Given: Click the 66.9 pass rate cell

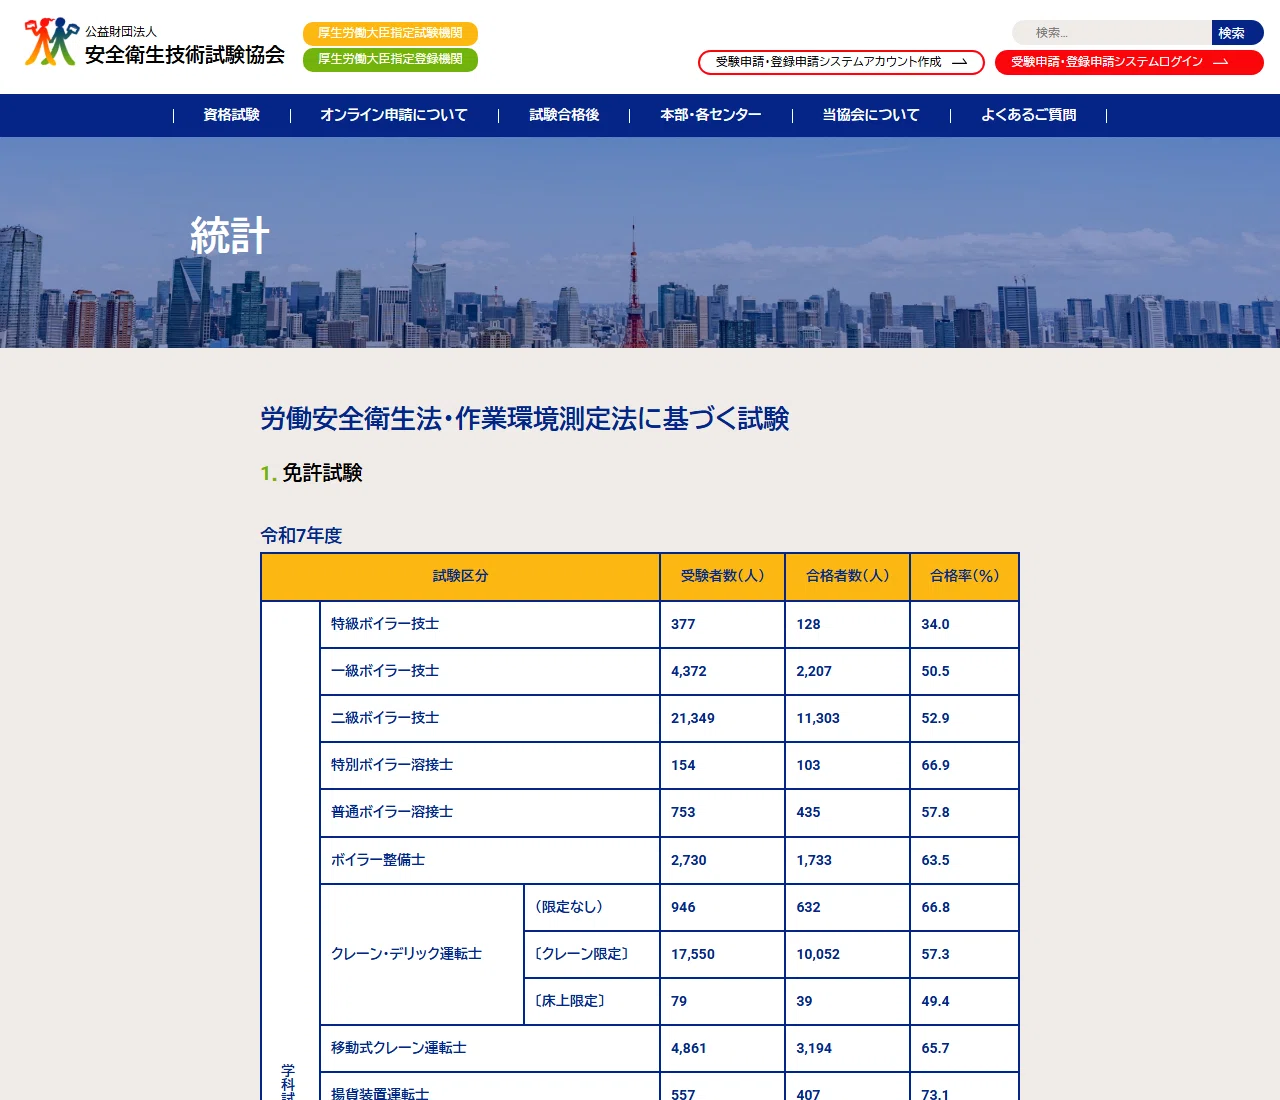Looking at the screenshot, I should point(964,765).
